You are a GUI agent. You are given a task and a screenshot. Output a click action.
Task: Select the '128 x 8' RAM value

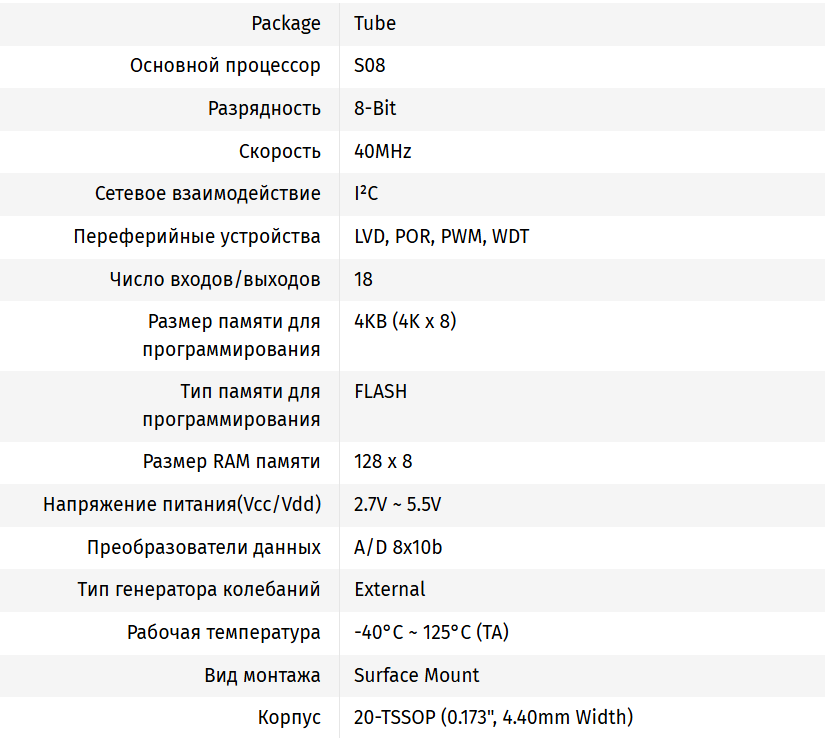pyautogui.click(x=383, y=462)
